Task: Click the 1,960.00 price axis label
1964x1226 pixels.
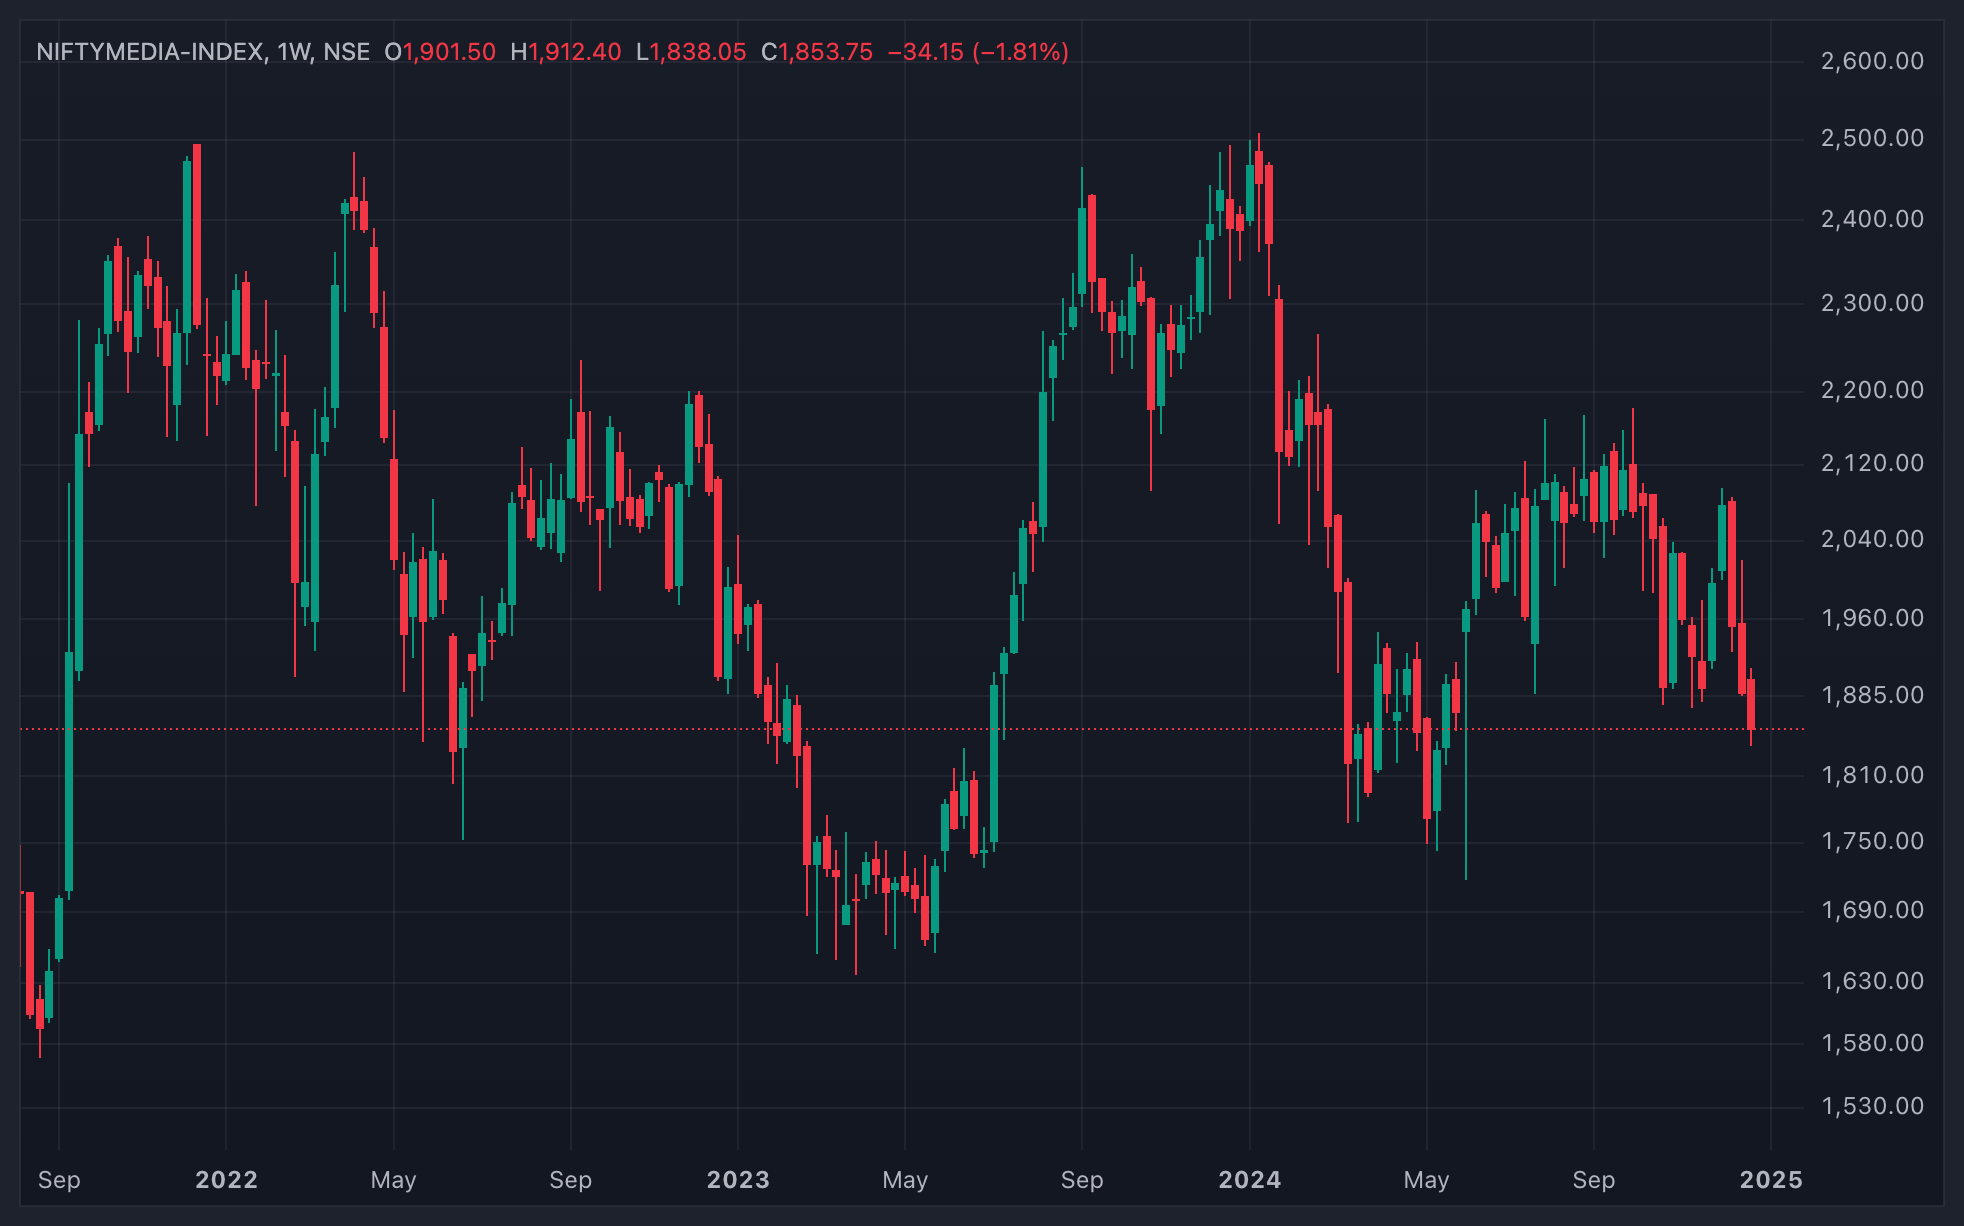Action: pos(1872,618)
